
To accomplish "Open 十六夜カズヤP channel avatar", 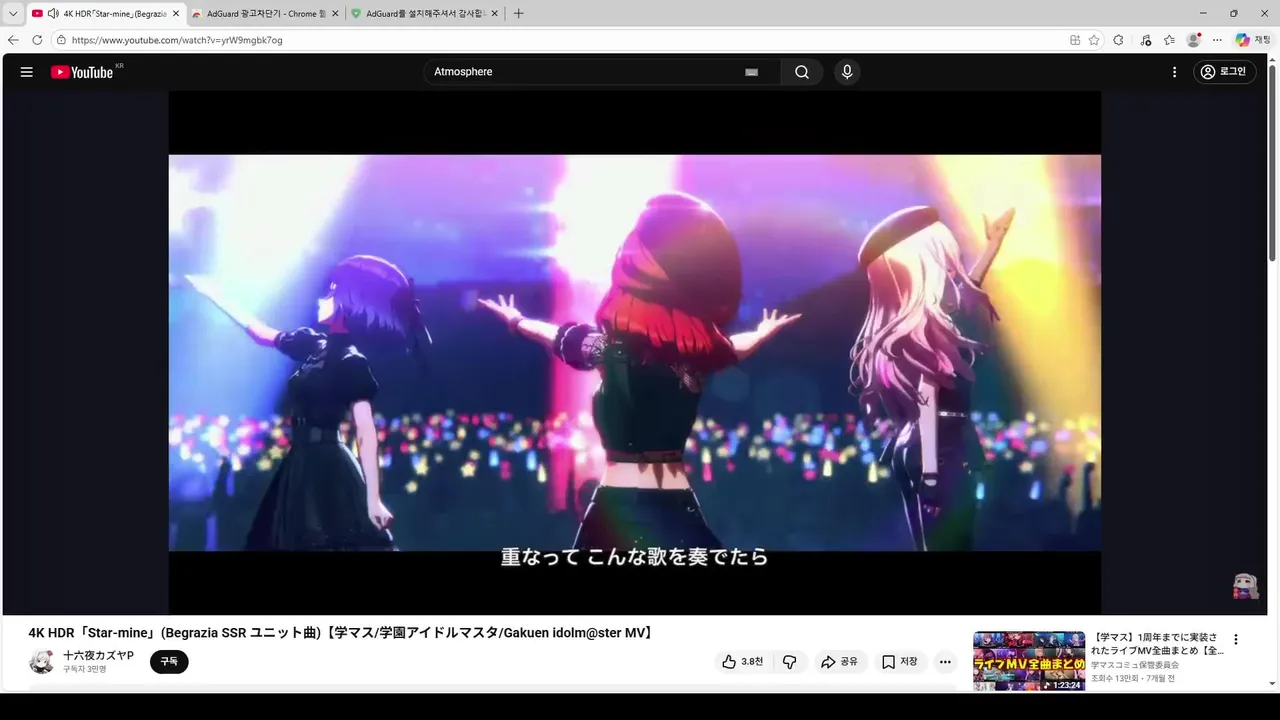I will tap(42, 661).
